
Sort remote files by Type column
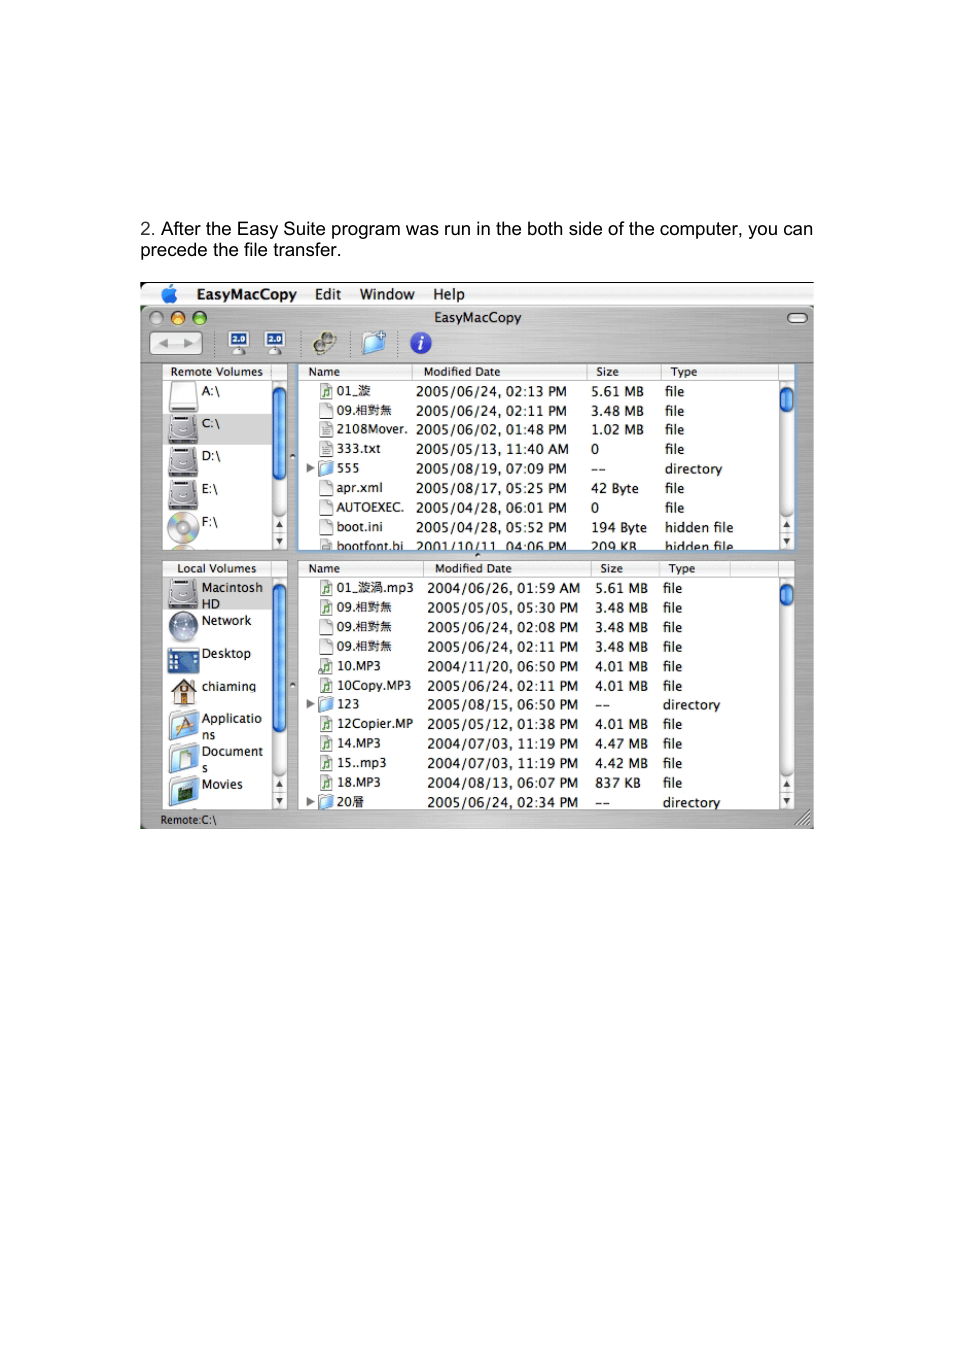click(718, 371)
